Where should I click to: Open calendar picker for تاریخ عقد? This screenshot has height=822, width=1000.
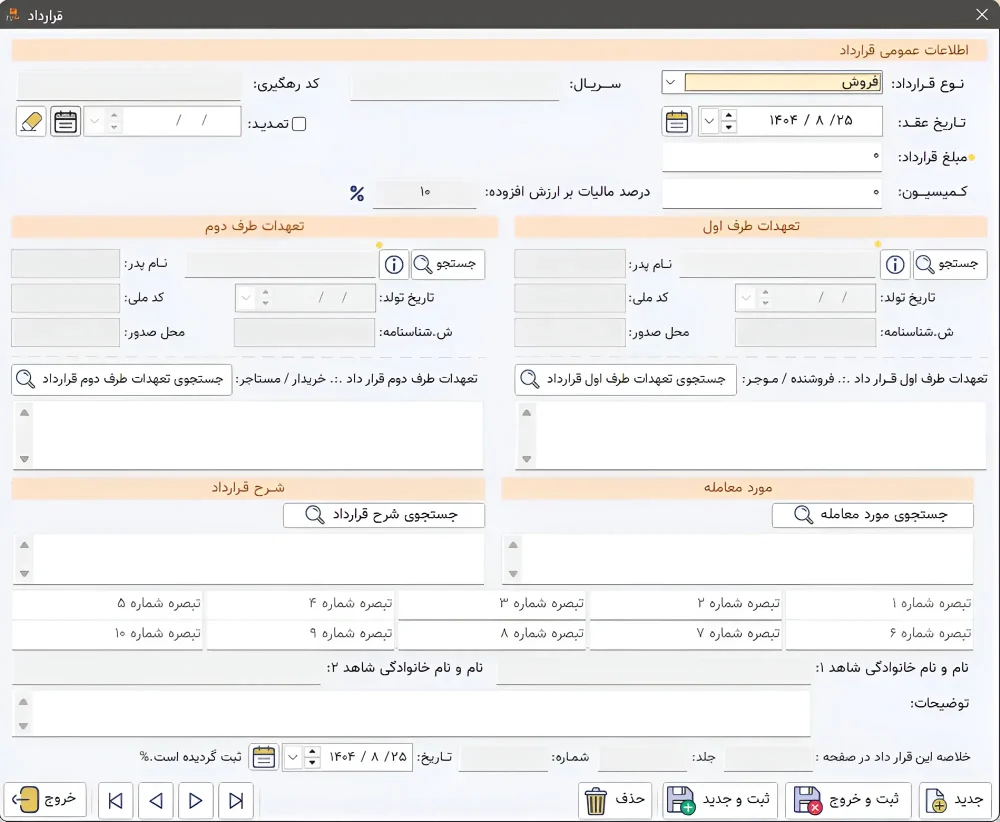pyautogui.click(x=677, y=121)
